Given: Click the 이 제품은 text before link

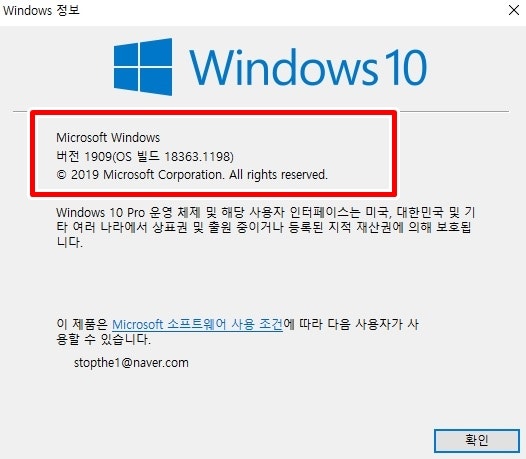Looking at the screenshot, I should [x=82, y=324].
